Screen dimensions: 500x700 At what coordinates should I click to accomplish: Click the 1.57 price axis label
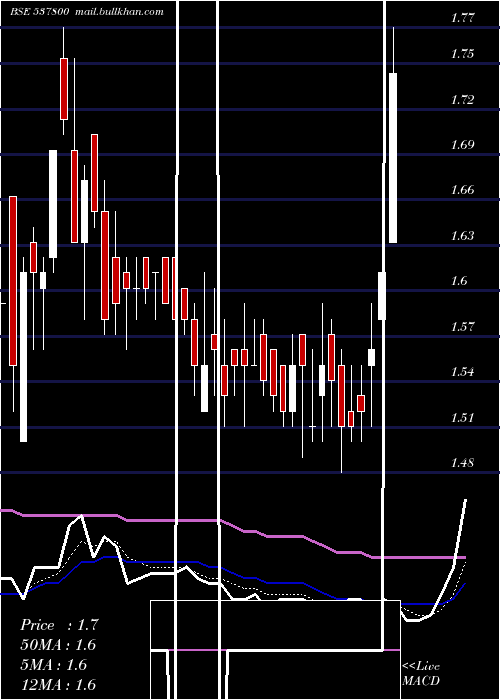point(462,327)
